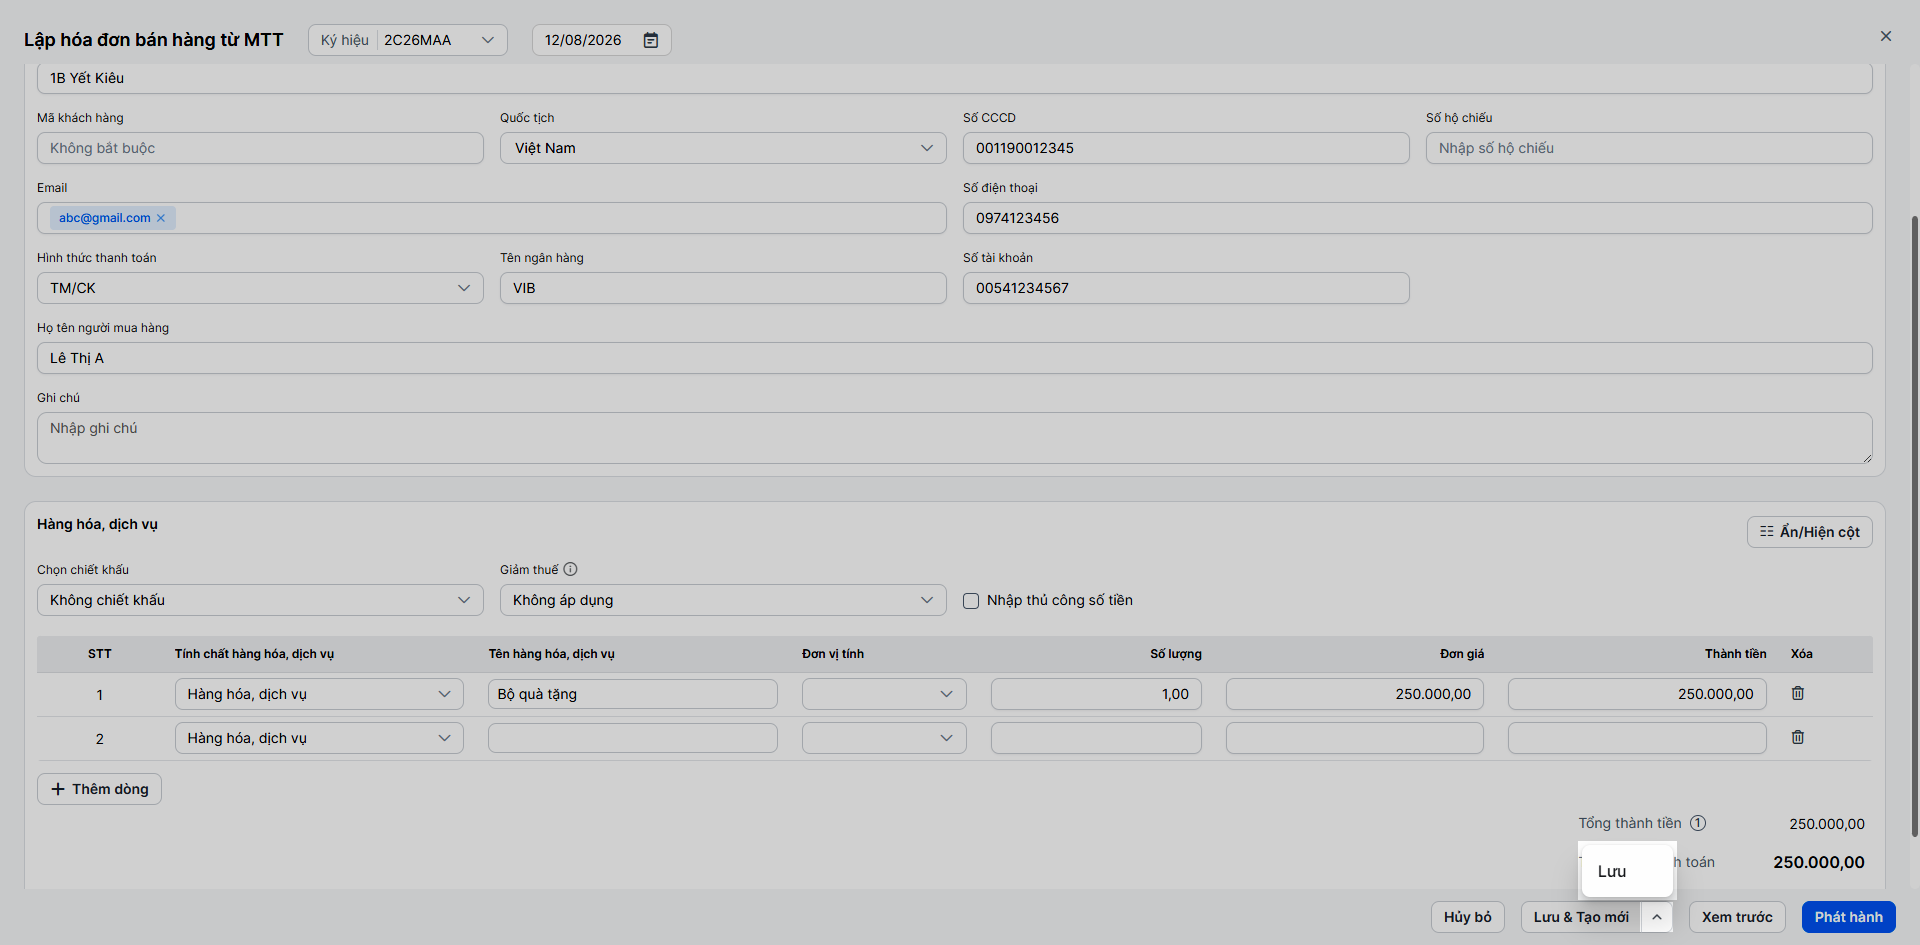The width and height of the screenshot is (1920, 945).
Task: Preview invoice with Xem trước
Action: pos(1737,917)
